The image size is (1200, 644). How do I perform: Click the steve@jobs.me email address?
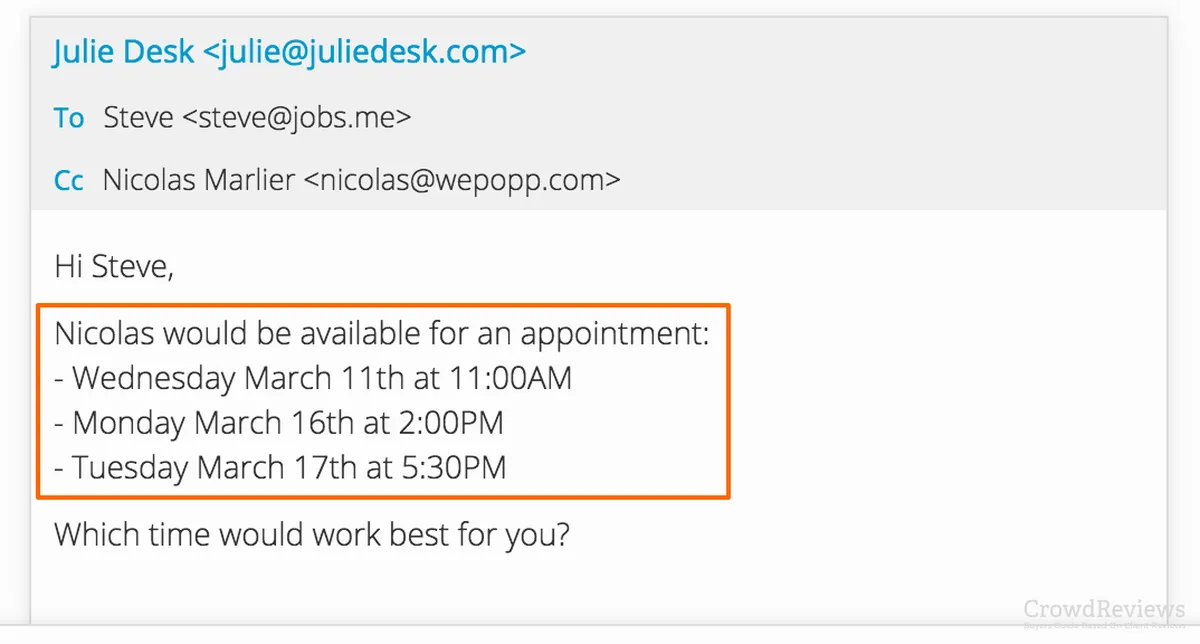click(x=296, y=118)
